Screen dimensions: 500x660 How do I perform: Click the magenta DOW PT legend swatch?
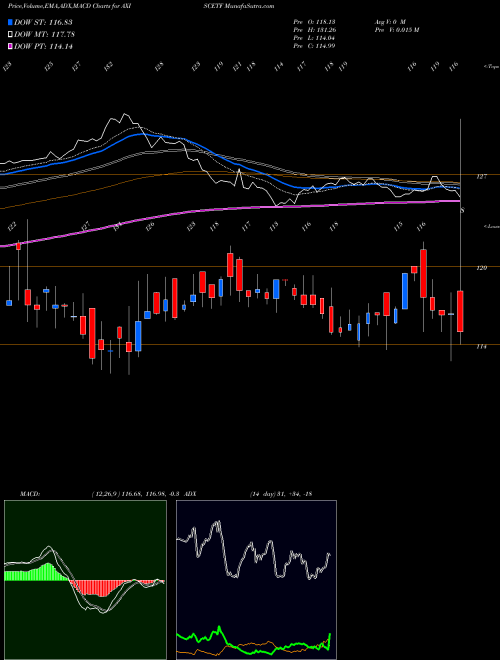[11, 47]
